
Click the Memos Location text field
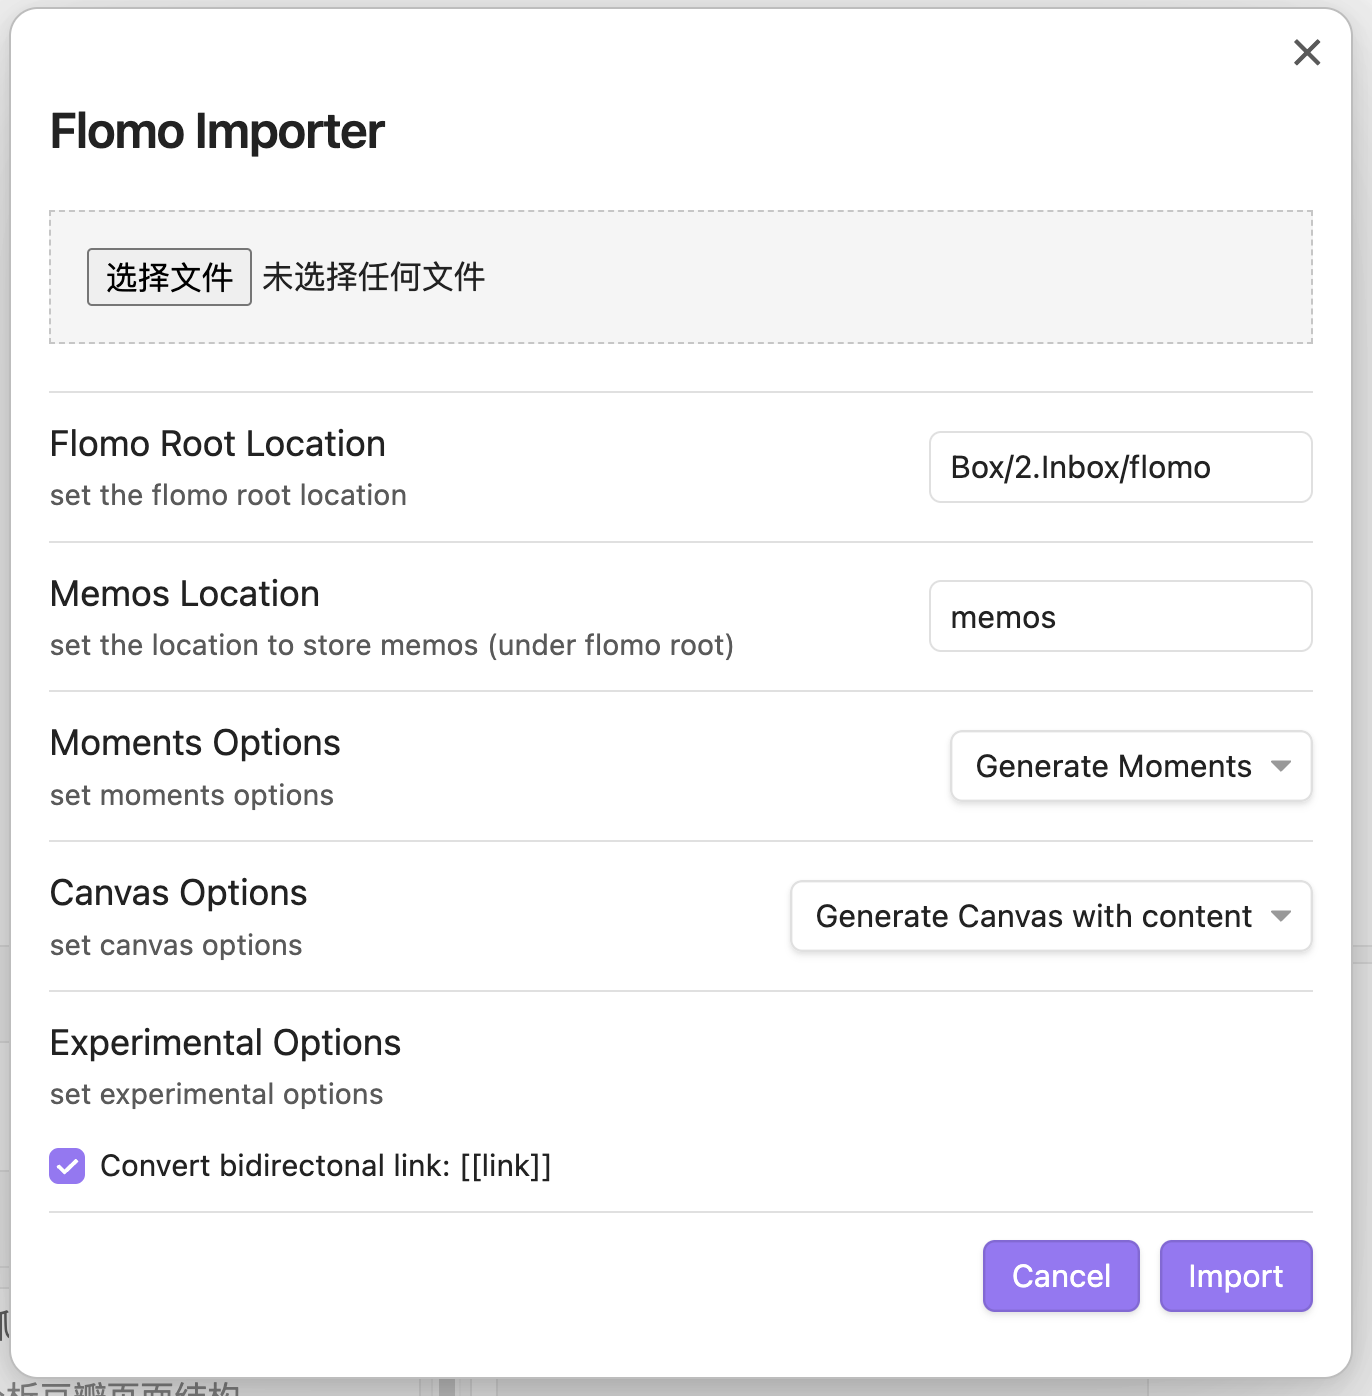coord(1120,616)
